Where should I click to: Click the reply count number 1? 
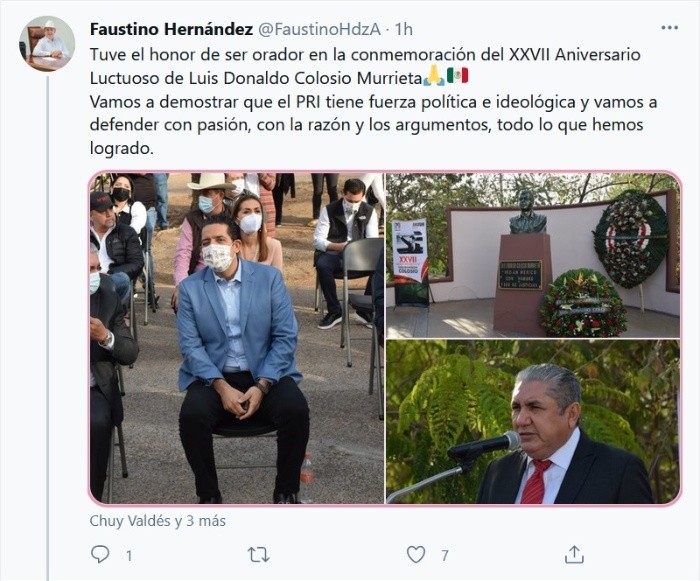coord(129,556)
